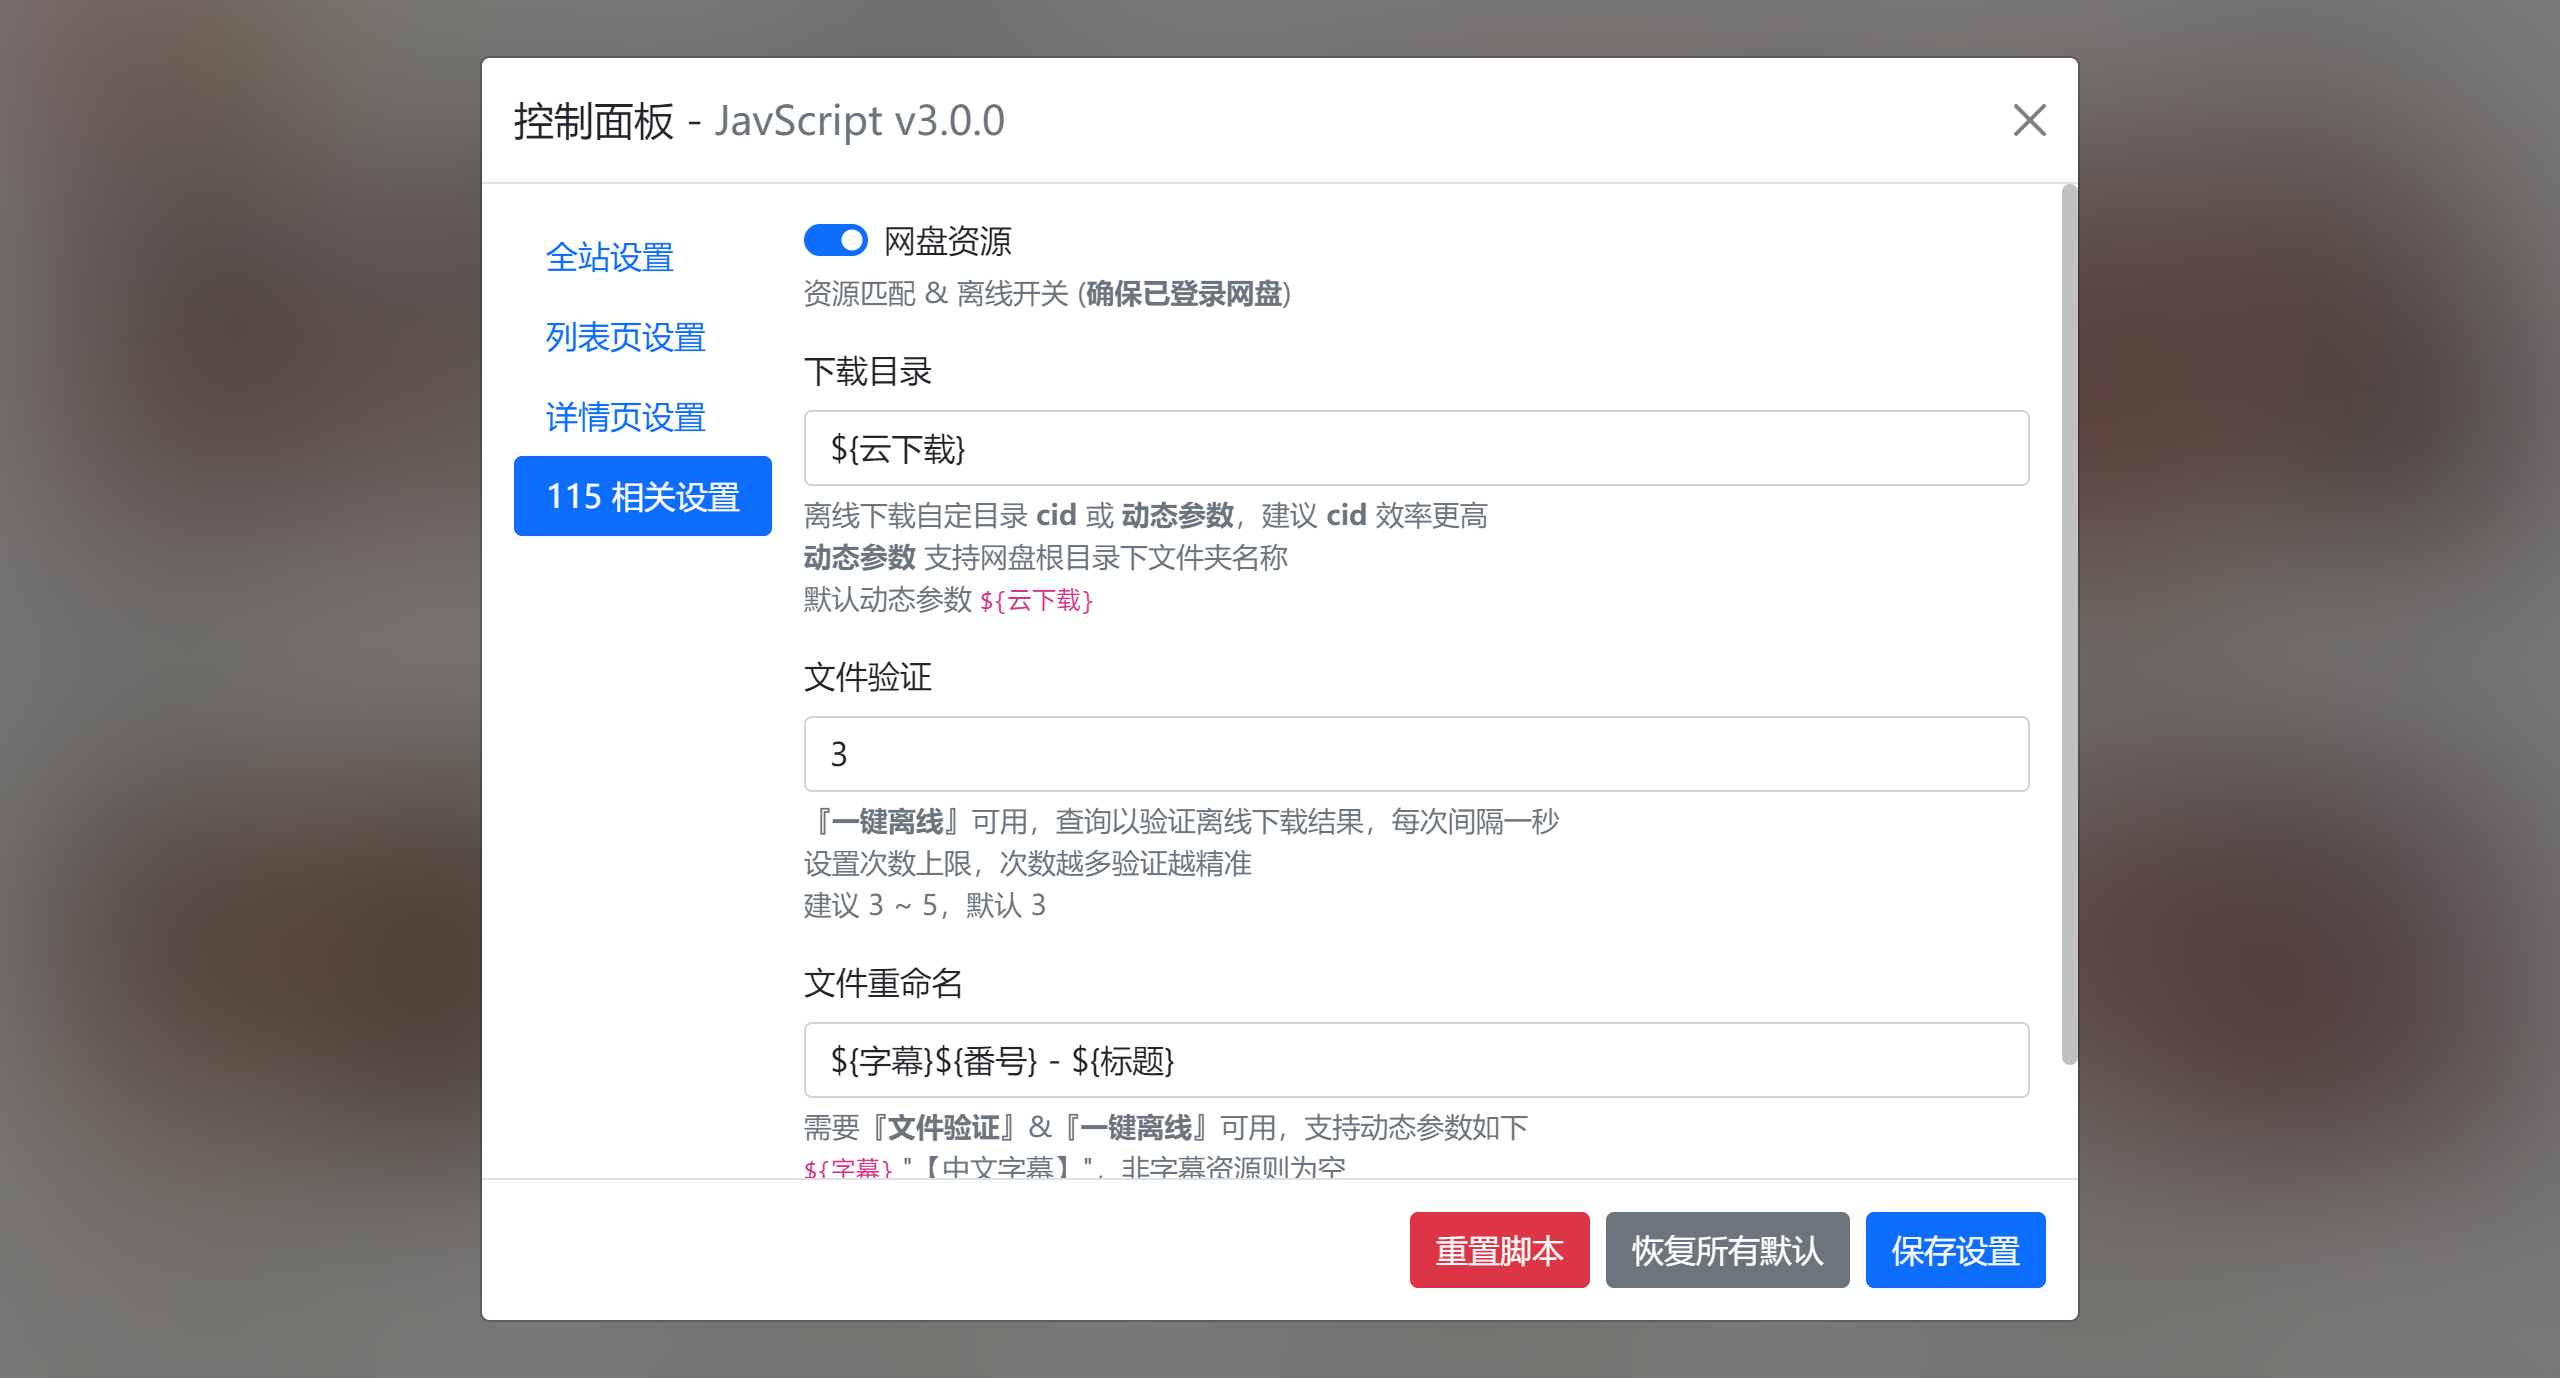Edit the 文件重命名 template field
2560x1378 pixels.
point(1416,1060)
